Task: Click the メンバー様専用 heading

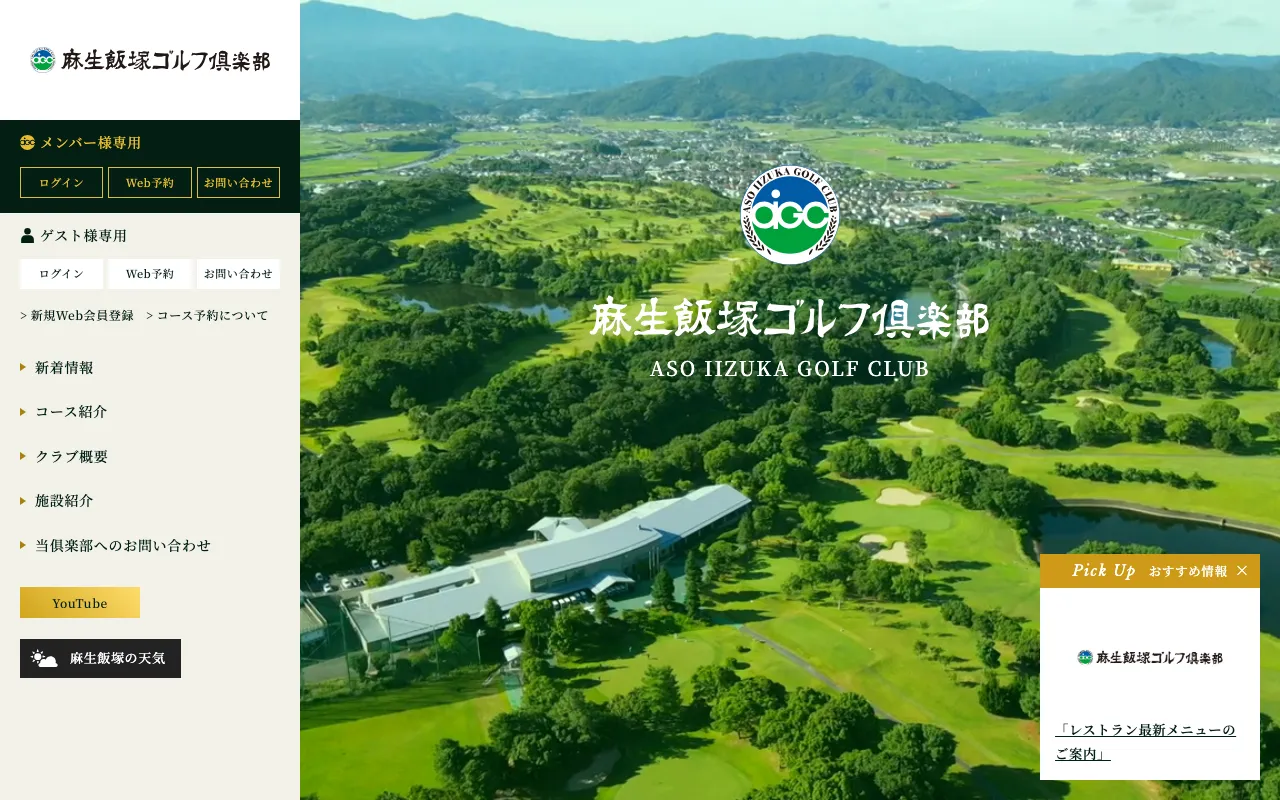Action: pos(90,142)
